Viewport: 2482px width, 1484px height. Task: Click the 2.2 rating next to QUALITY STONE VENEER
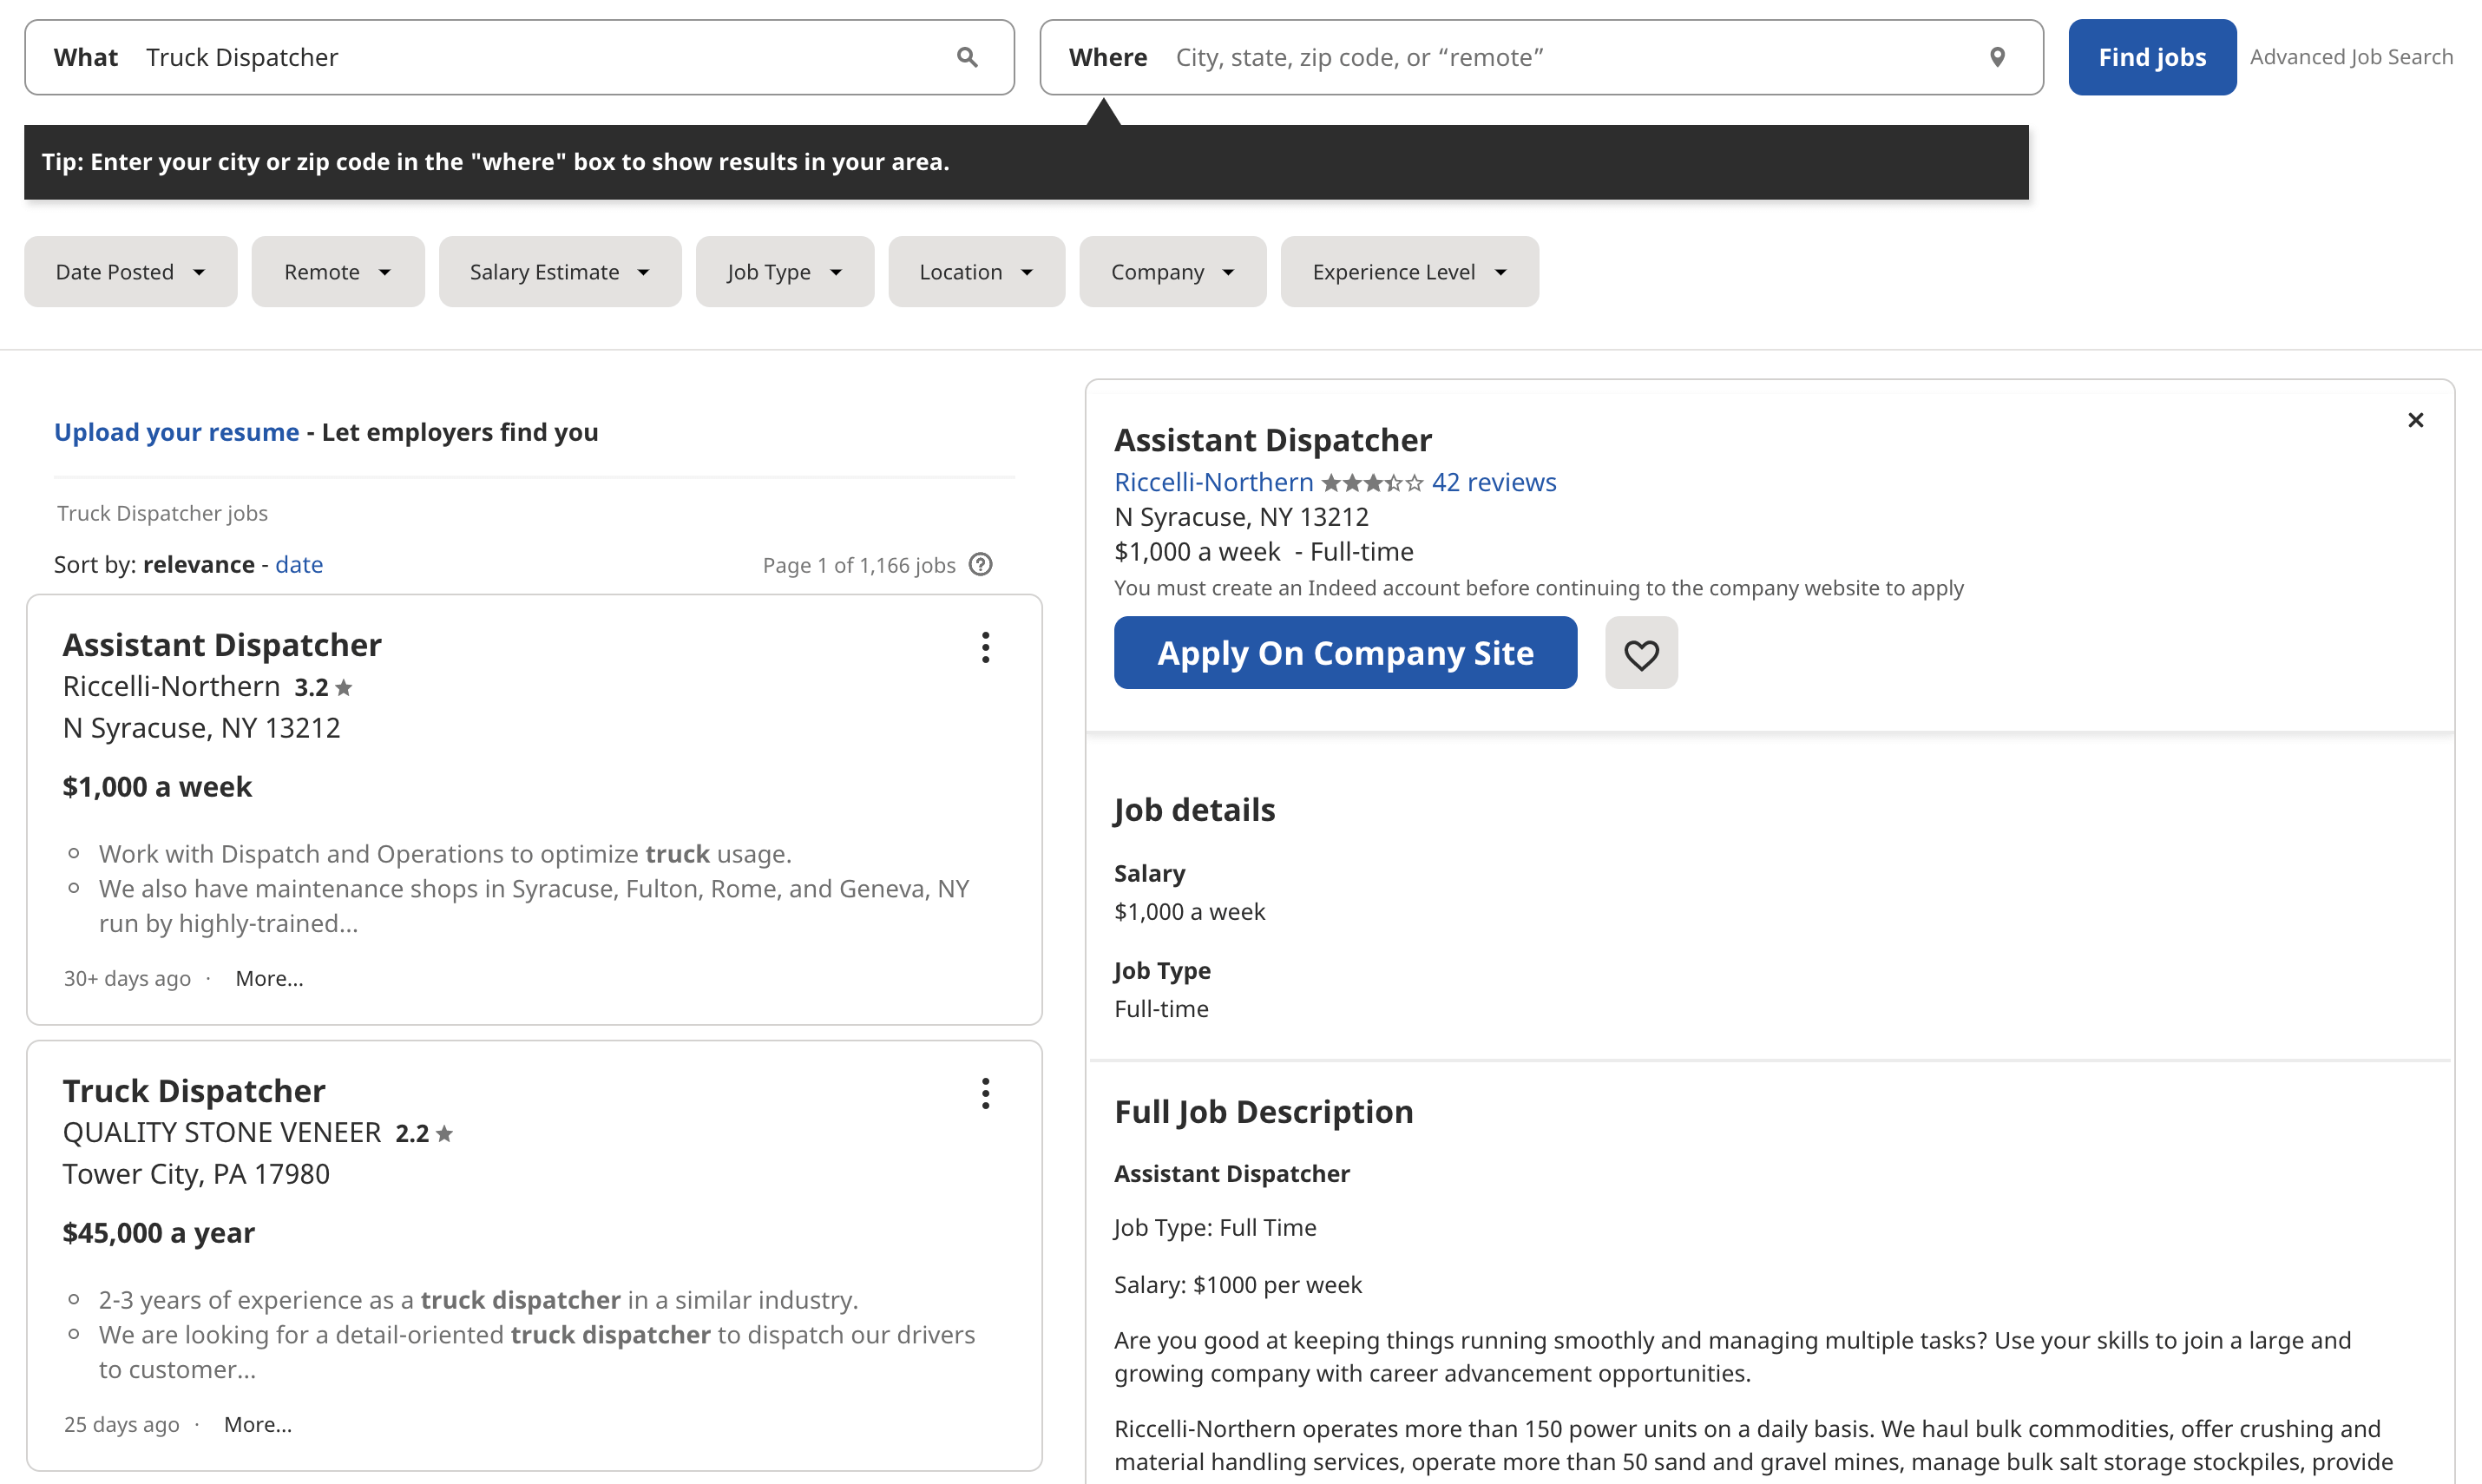tap(424, 1134)
